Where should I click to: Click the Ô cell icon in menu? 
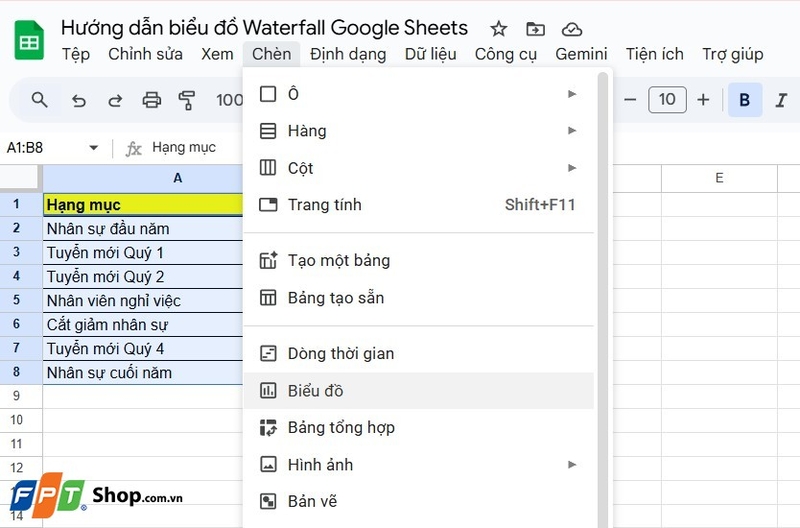[268, 94]
